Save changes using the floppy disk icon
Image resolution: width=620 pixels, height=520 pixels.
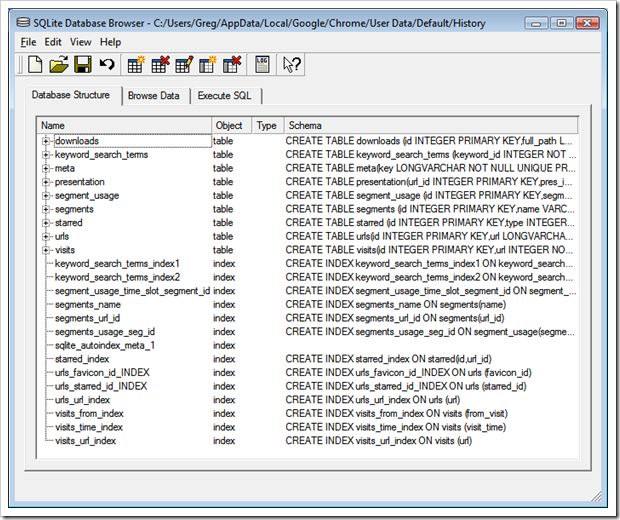click(83, 66)
